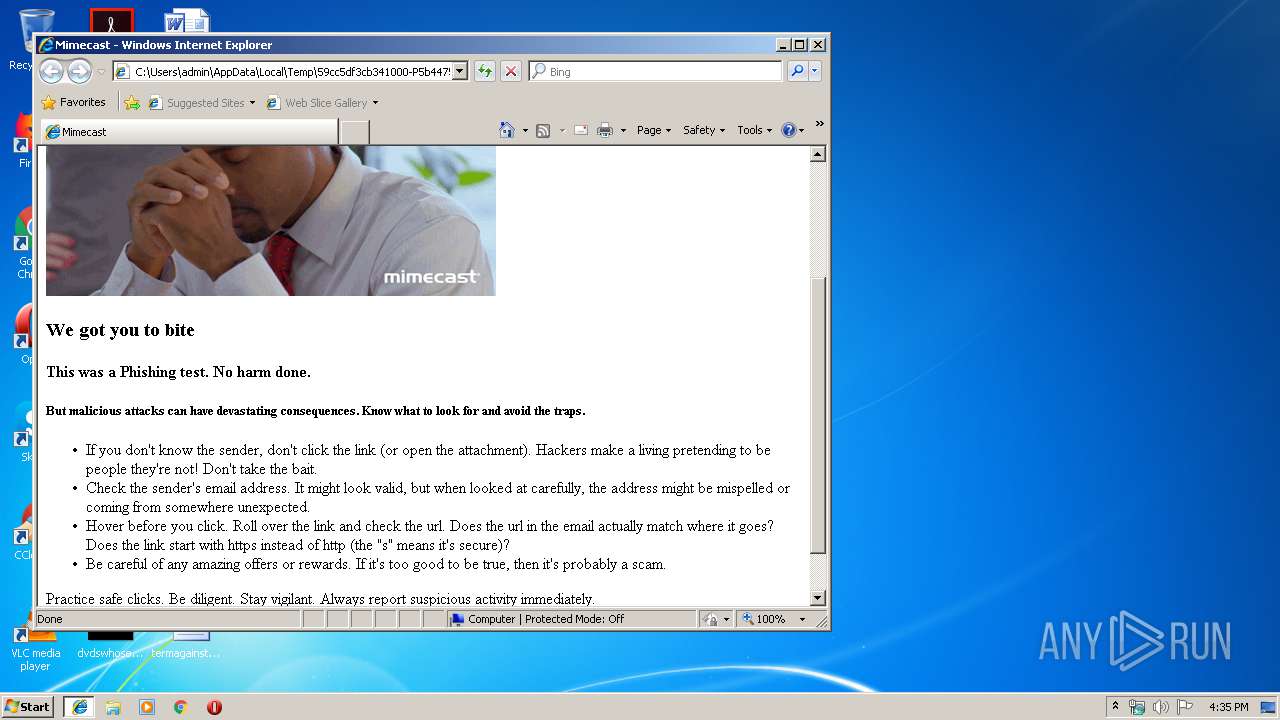This screenshot has width=1280, height=720.
Task: Expand the Home button dropdown arrow
Action: click(525, 130)
